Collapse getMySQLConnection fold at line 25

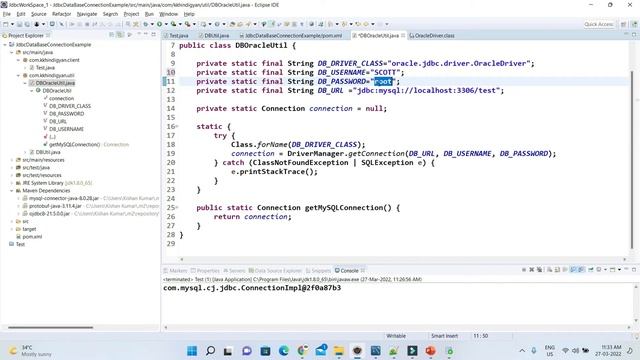tap(177, 207)
